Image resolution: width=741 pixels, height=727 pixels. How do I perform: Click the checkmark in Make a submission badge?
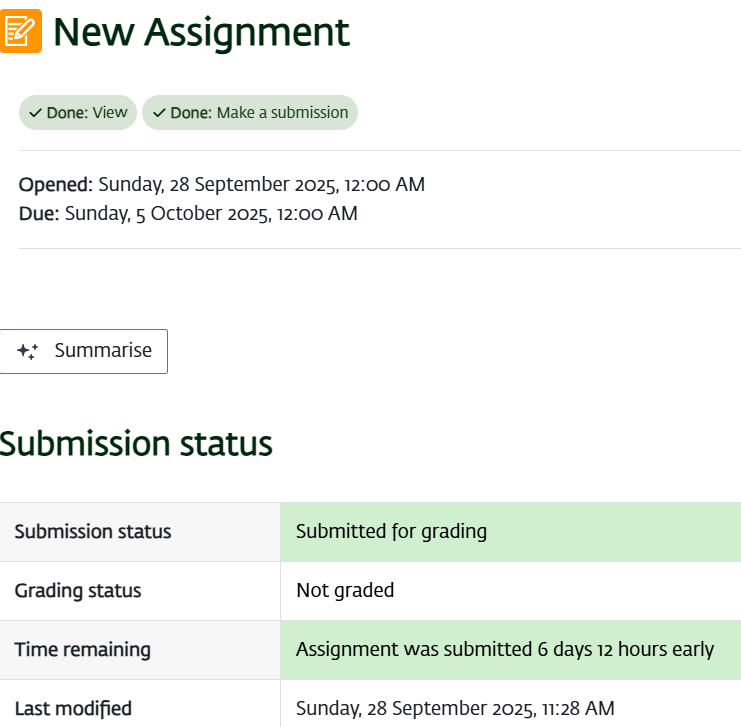(159, 113)
